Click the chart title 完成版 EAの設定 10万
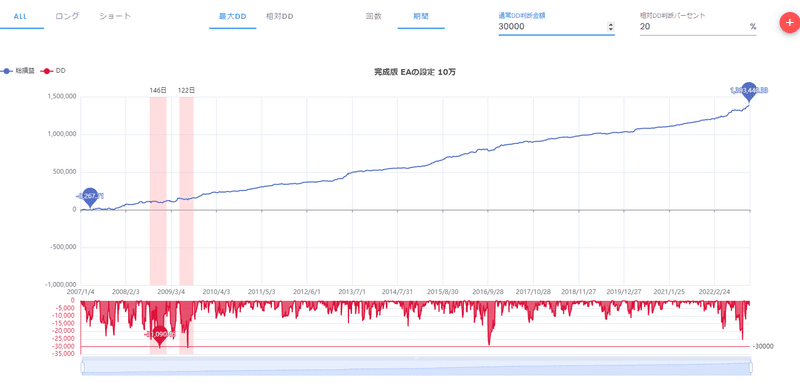800x383 pixels. pos(415,72)
